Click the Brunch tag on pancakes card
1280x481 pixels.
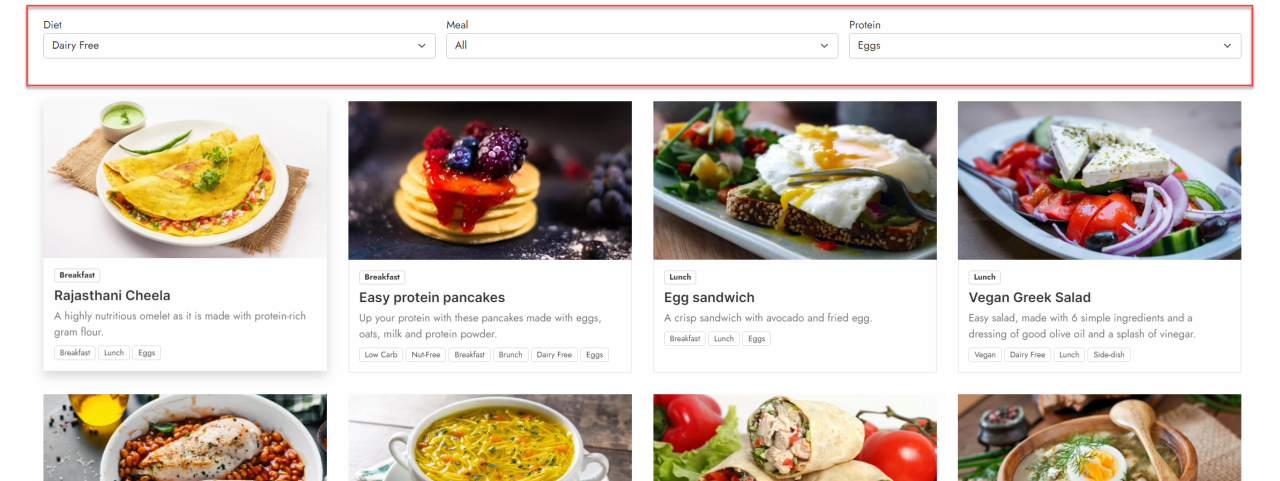[511, 355]
